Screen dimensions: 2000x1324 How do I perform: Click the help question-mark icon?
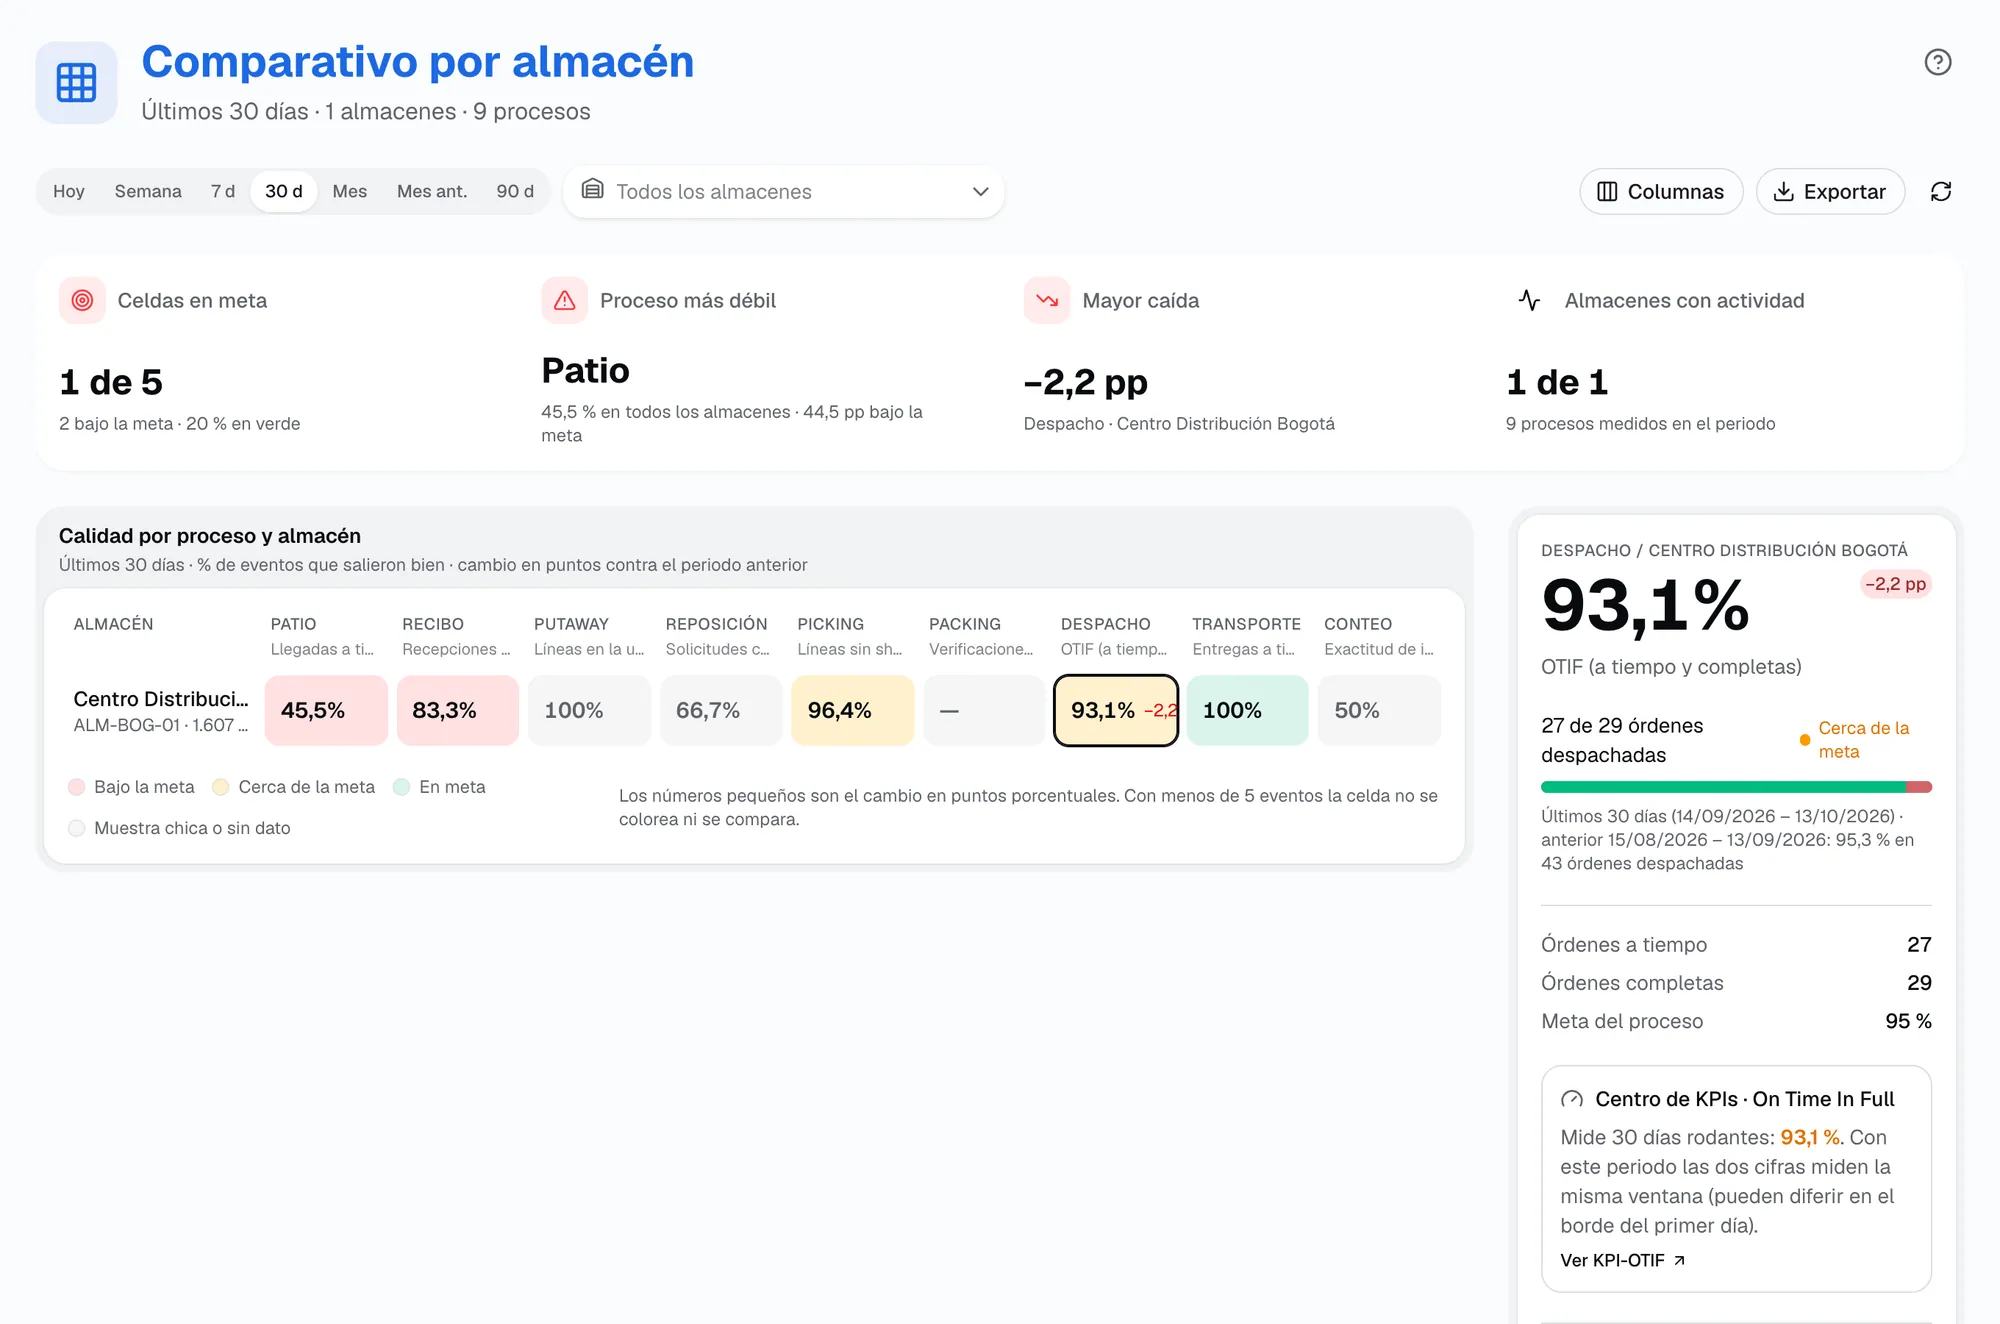point(1937,62)
